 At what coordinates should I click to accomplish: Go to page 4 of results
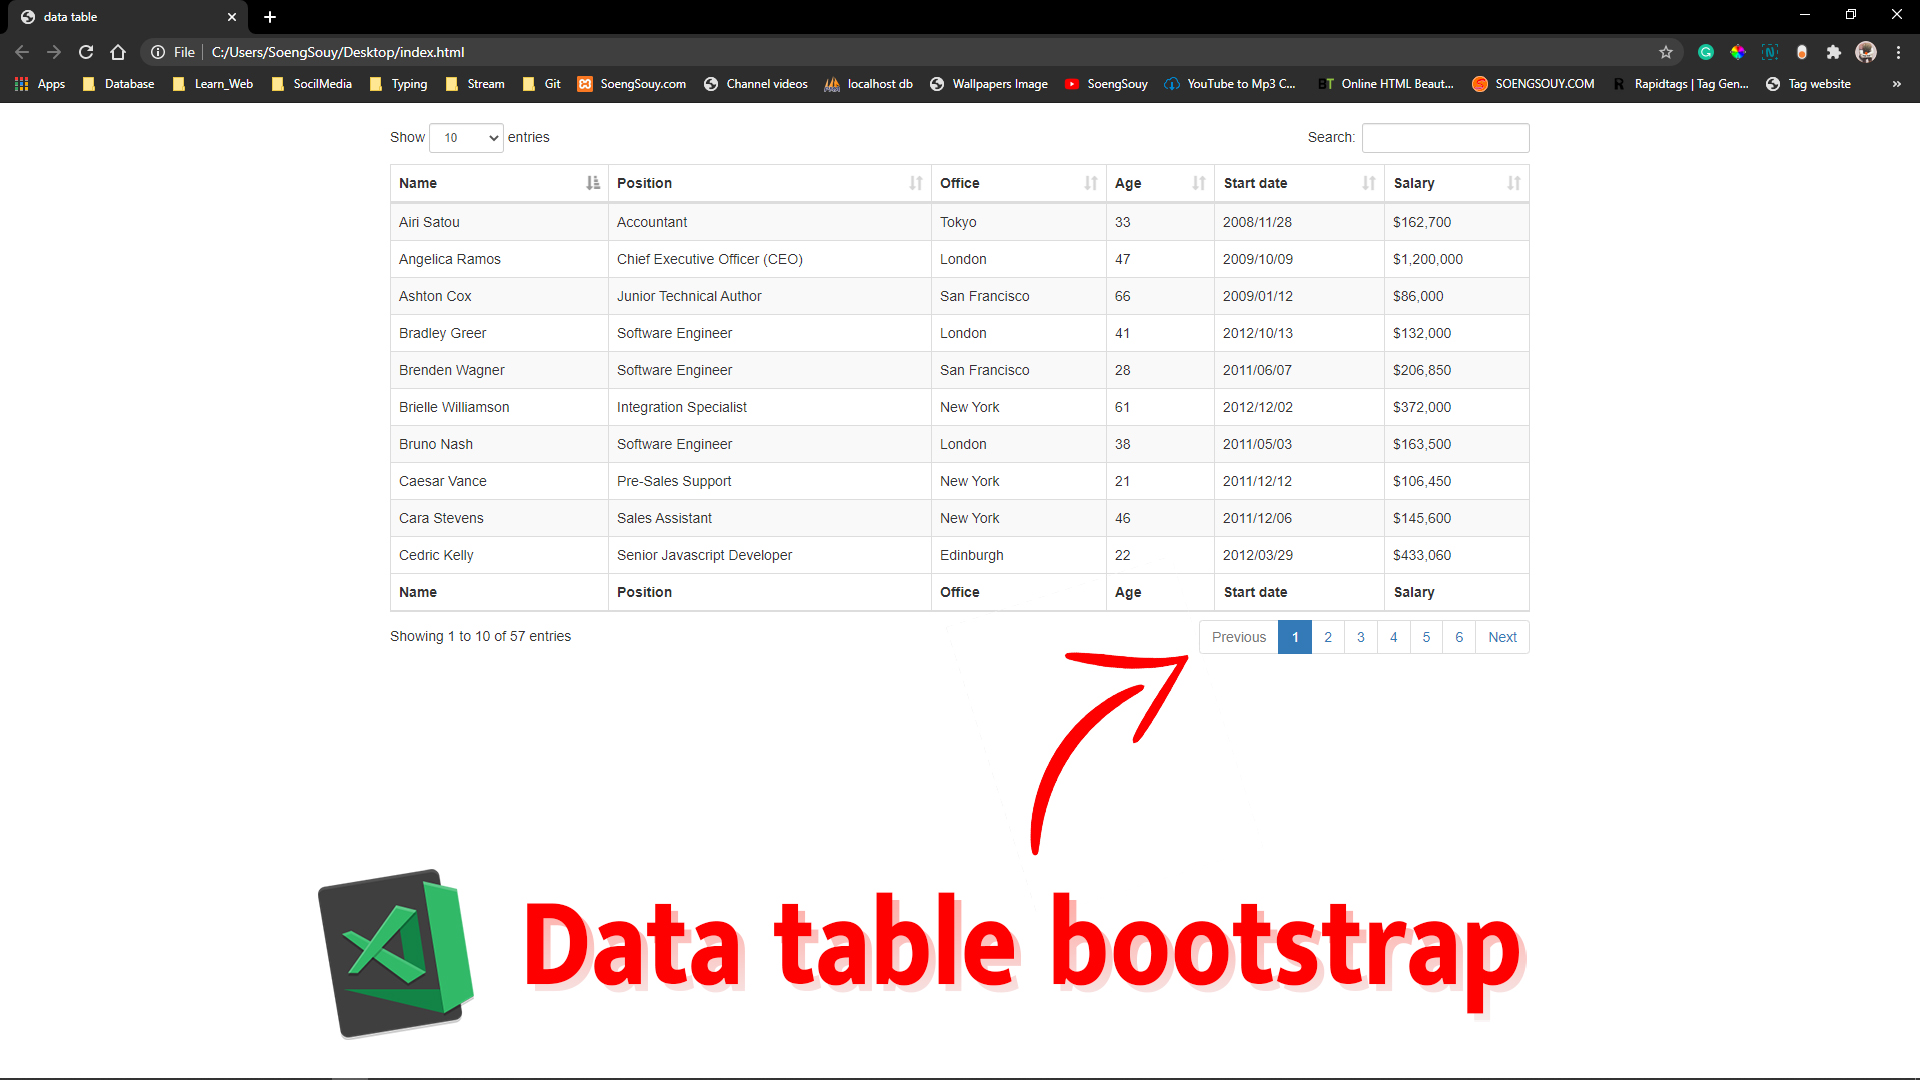[x=1393, y=637]
